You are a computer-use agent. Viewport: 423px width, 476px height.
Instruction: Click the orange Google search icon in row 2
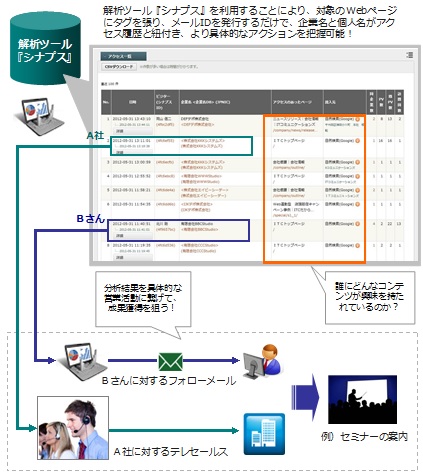tap(358, 141)
